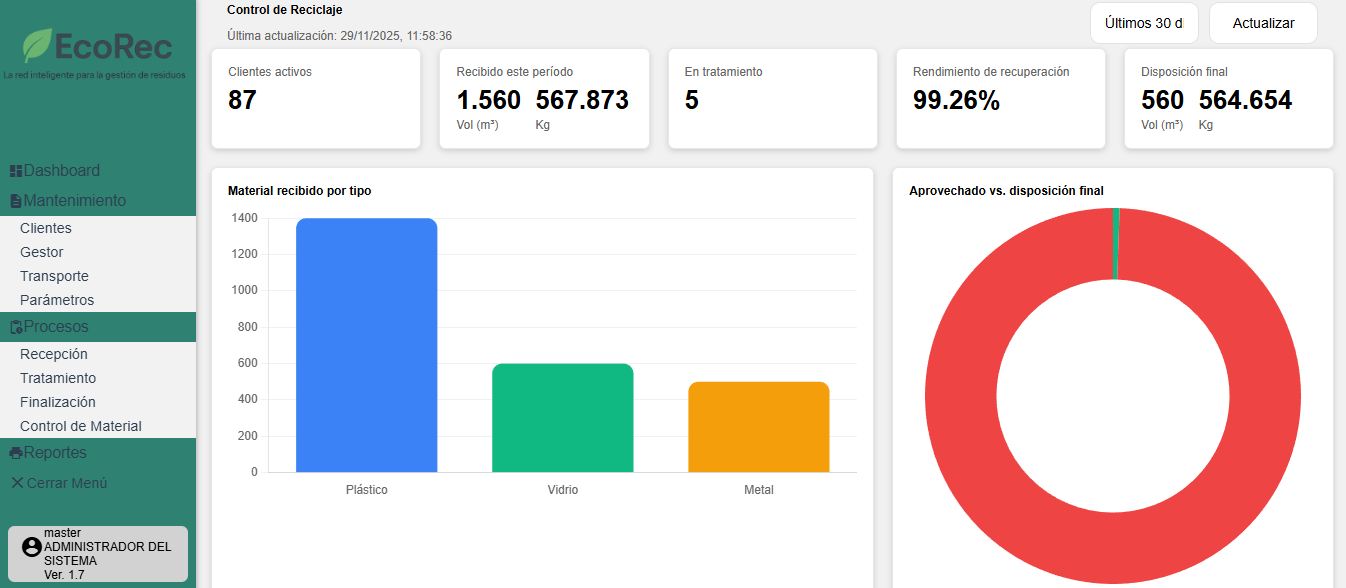Collapse the Procesos menu section
Image resolution: width=1346 pixels, height=588 pixels.
(x=56, y=327)
